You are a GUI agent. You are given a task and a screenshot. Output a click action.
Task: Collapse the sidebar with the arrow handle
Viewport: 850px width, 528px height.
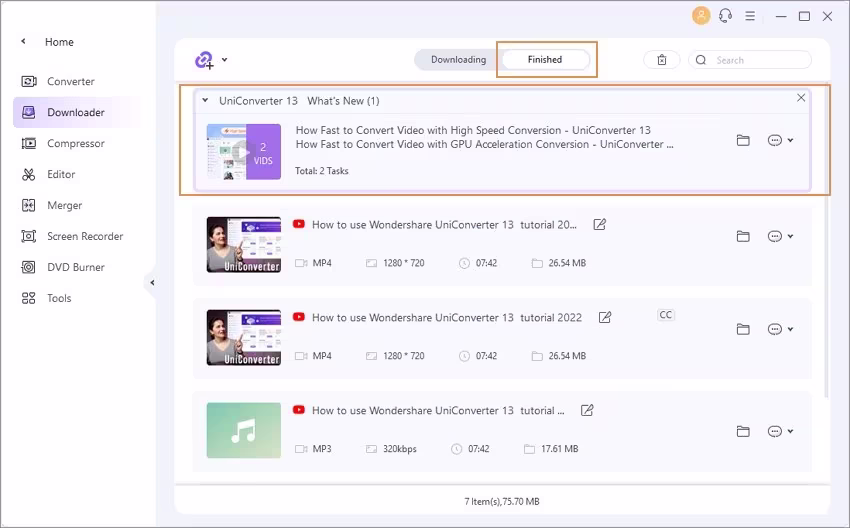(152, 282)
